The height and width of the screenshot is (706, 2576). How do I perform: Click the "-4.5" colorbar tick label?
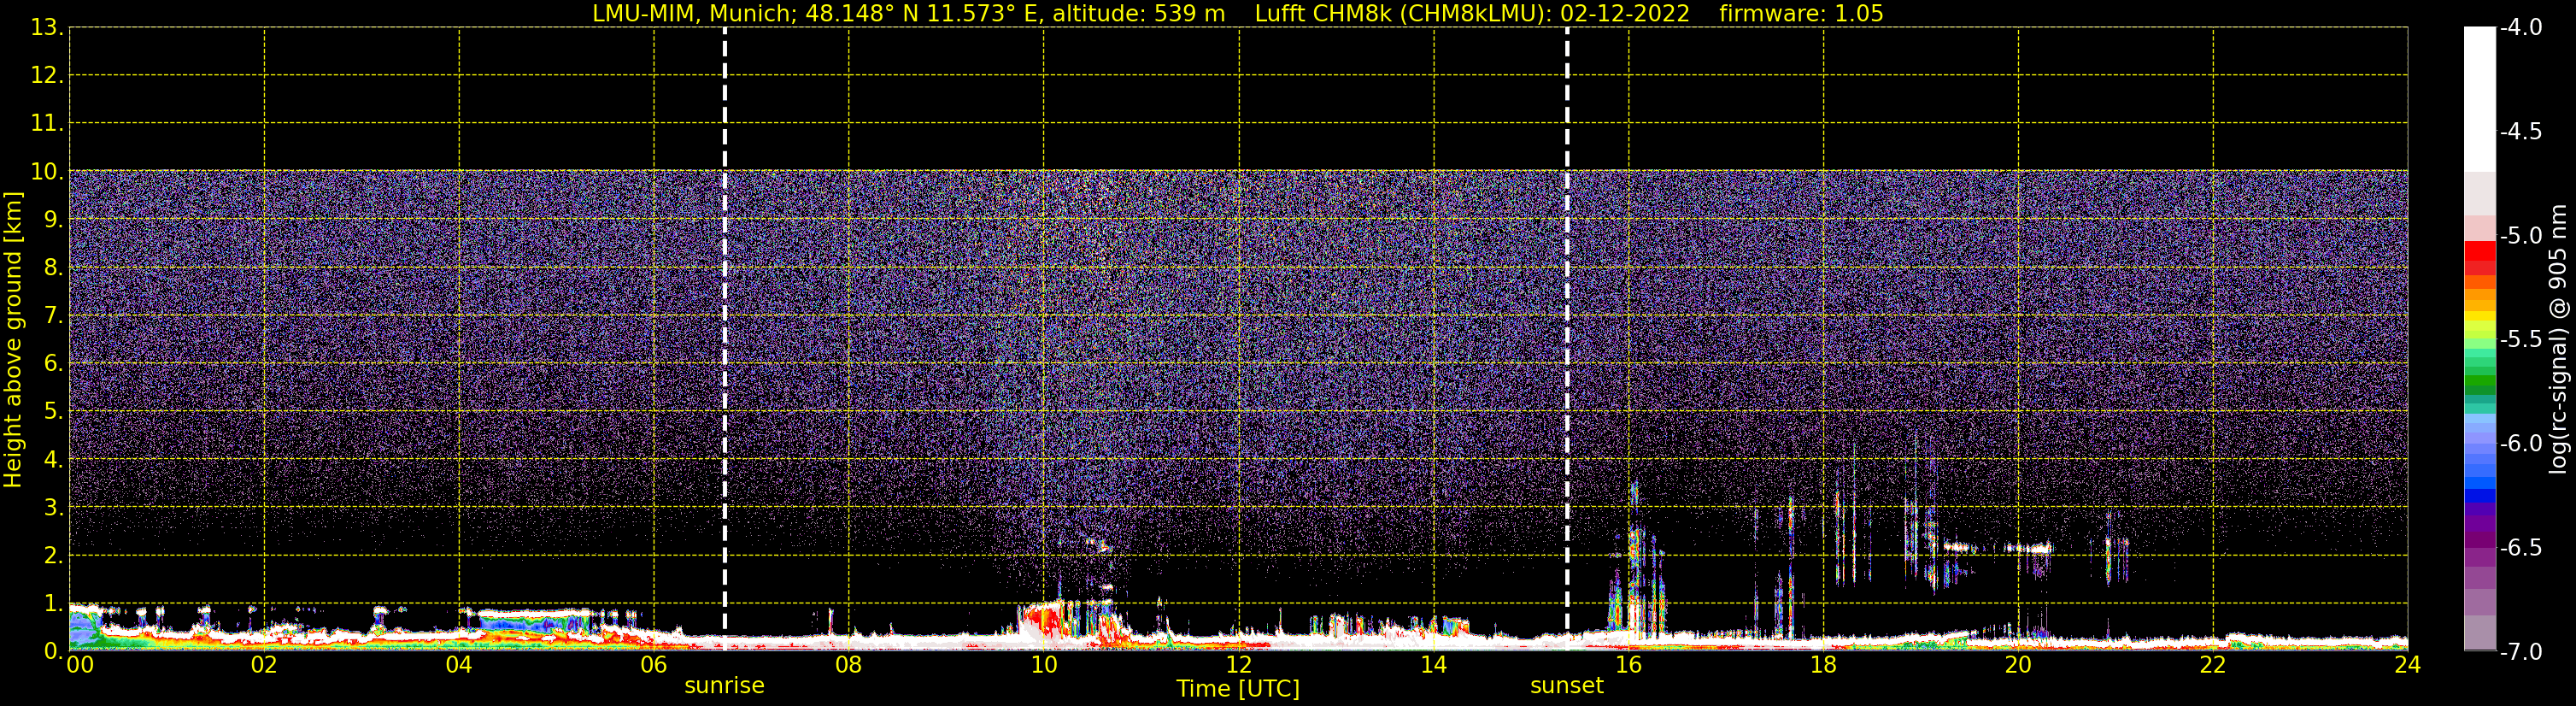point(2520,132)
